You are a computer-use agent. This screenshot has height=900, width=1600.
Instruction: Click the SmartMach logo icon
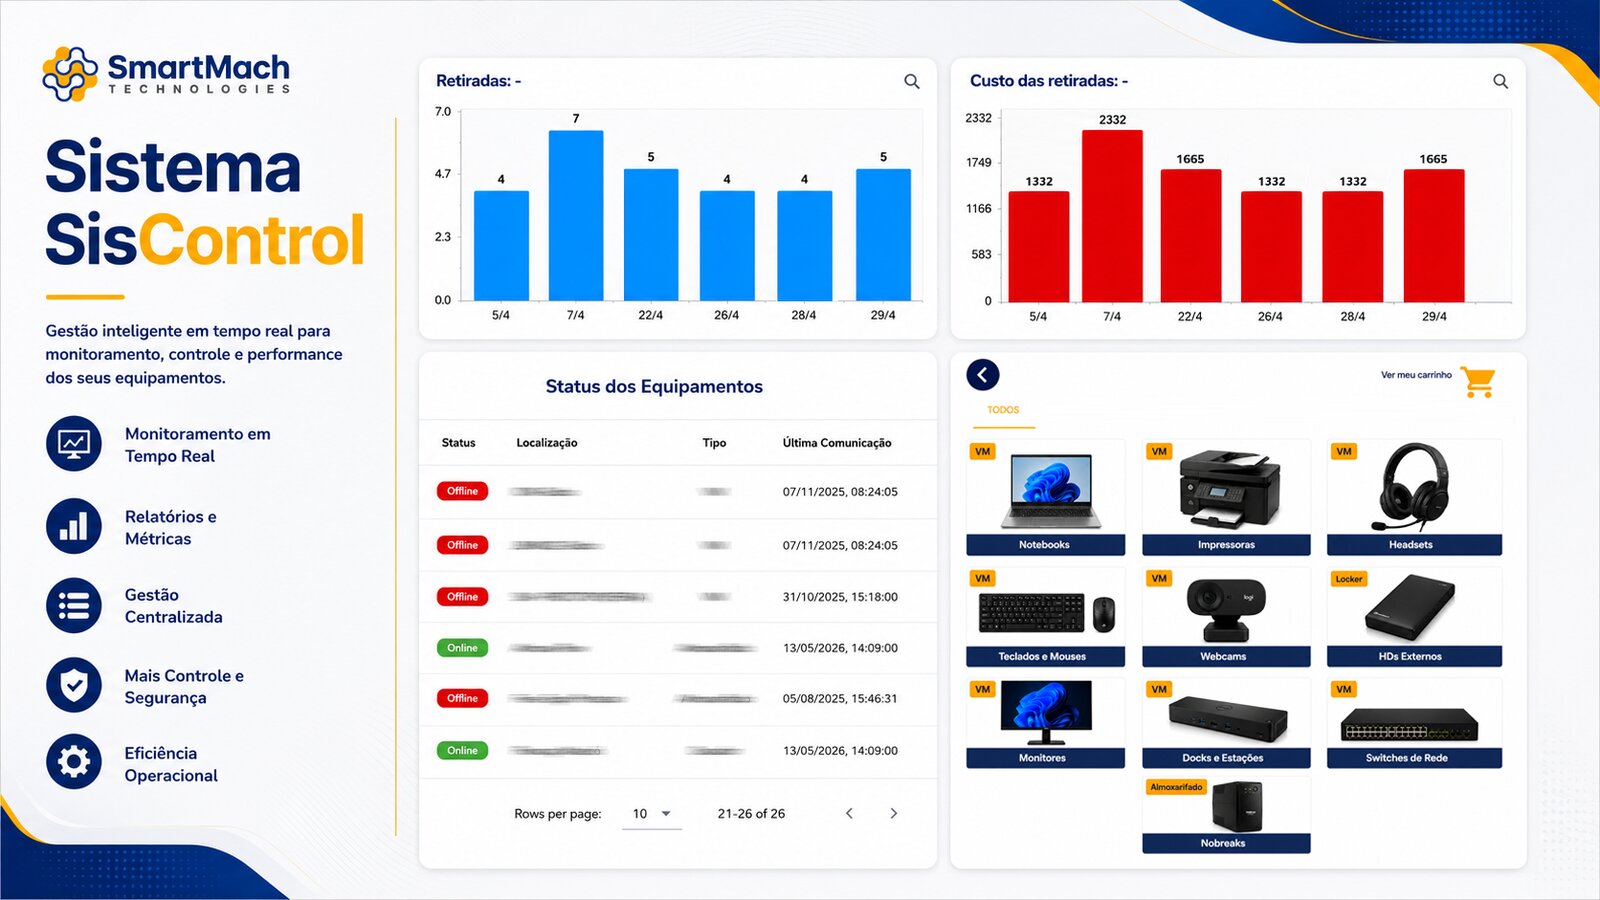click(x=70, y=74)
